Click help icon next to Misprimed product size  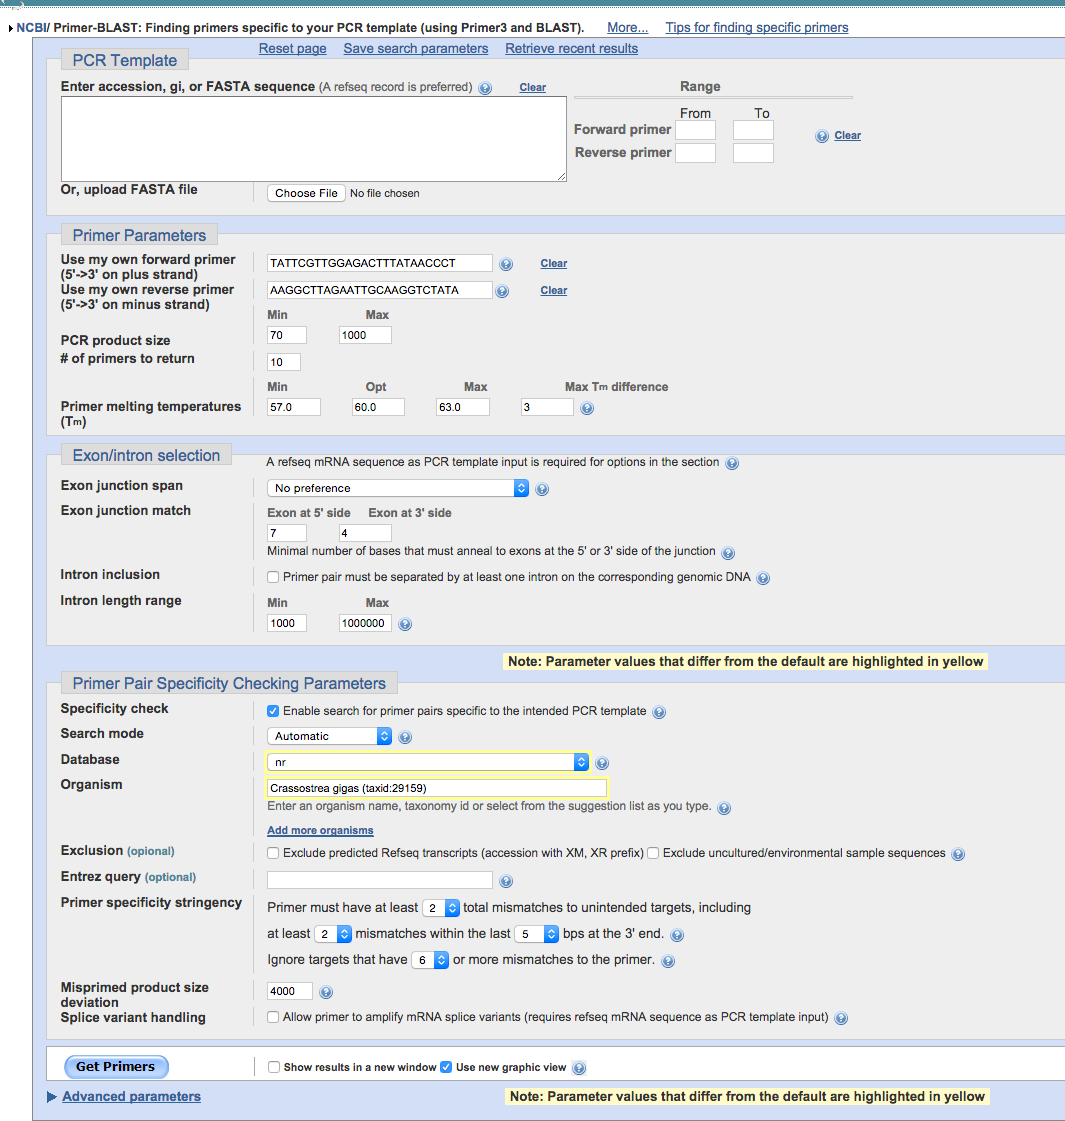[326, 992]
